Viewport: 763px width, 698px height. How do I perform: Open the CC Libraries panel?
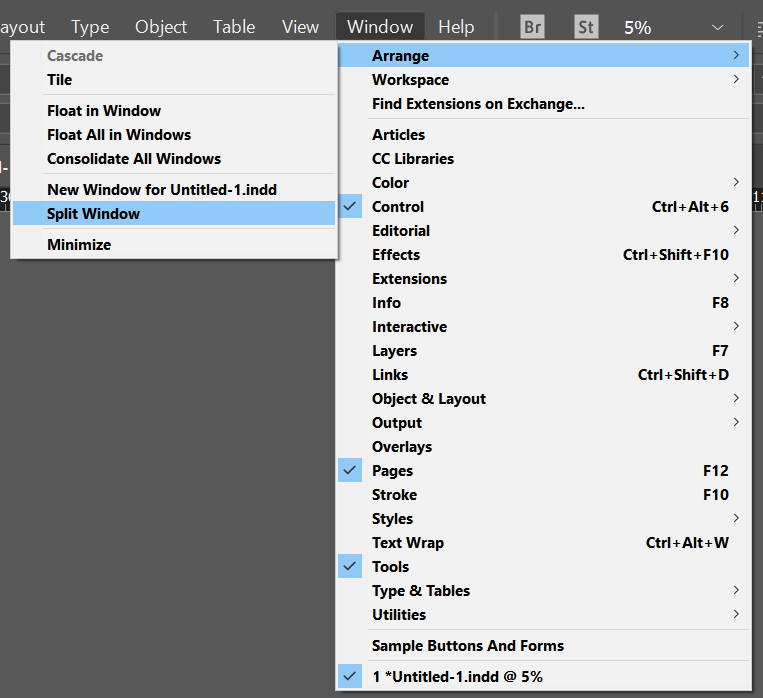544,159
